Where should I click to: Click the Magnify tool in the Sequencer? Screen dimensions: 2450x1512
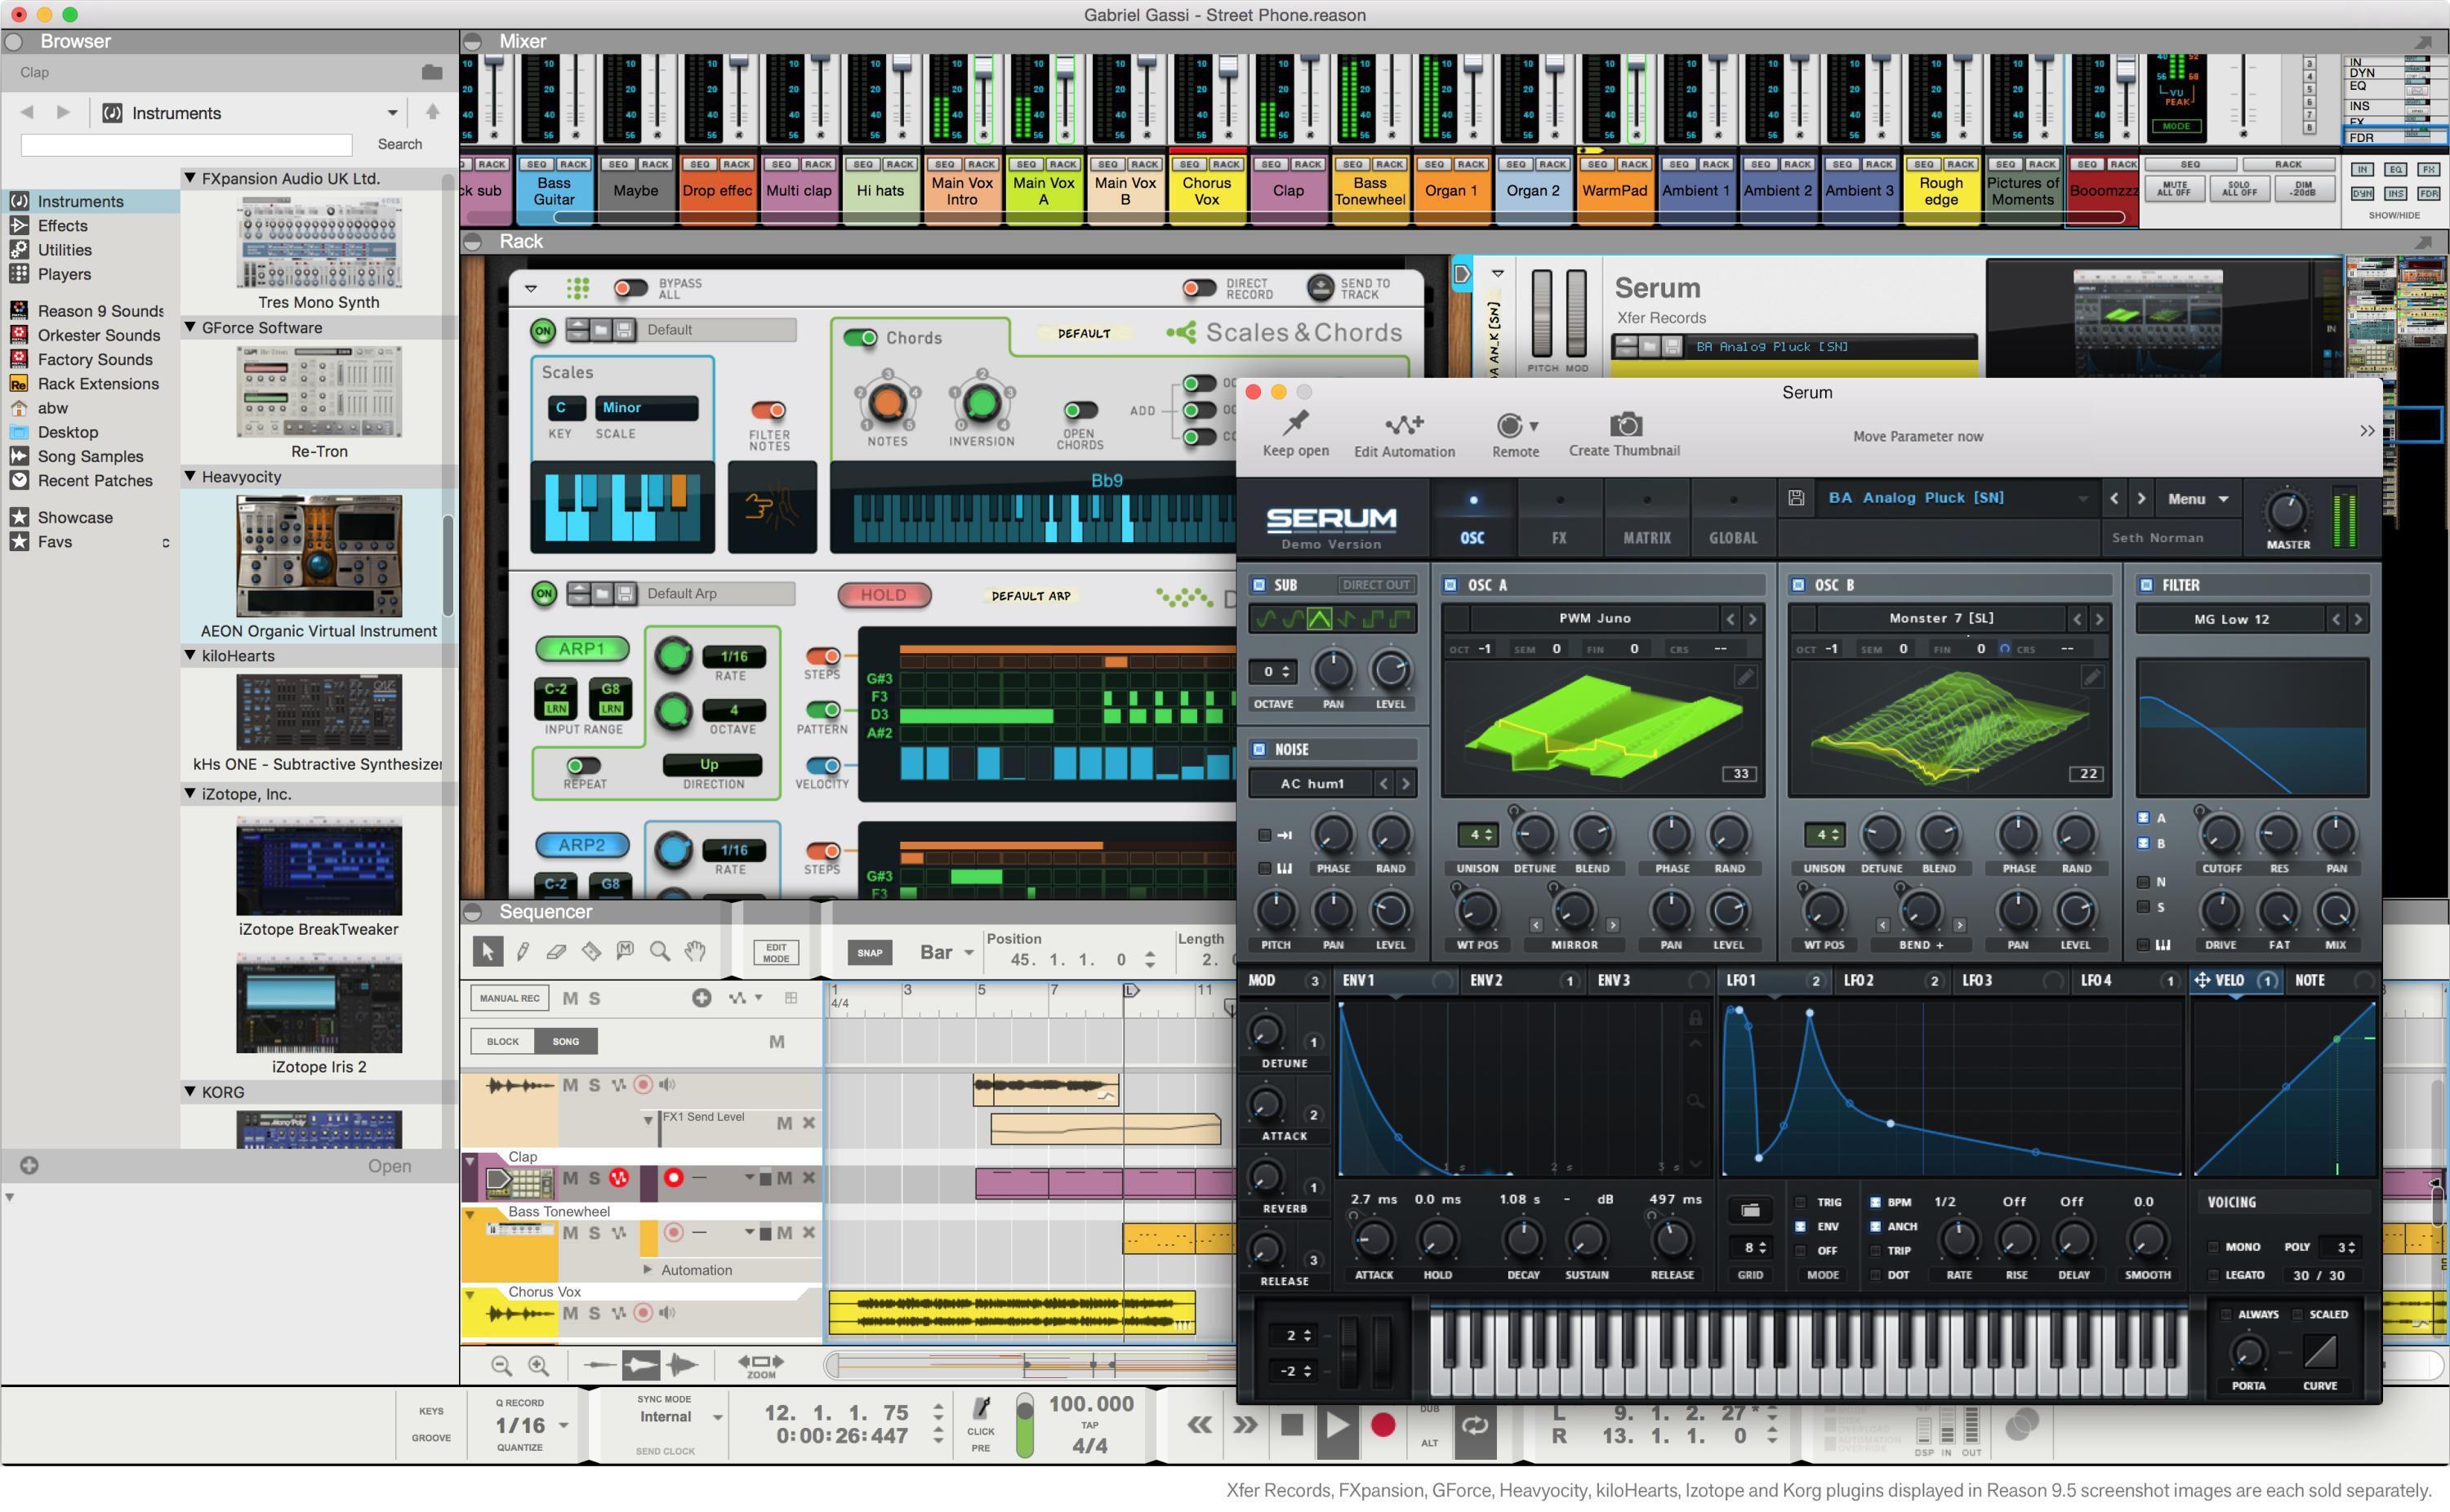tap(659, 951)
